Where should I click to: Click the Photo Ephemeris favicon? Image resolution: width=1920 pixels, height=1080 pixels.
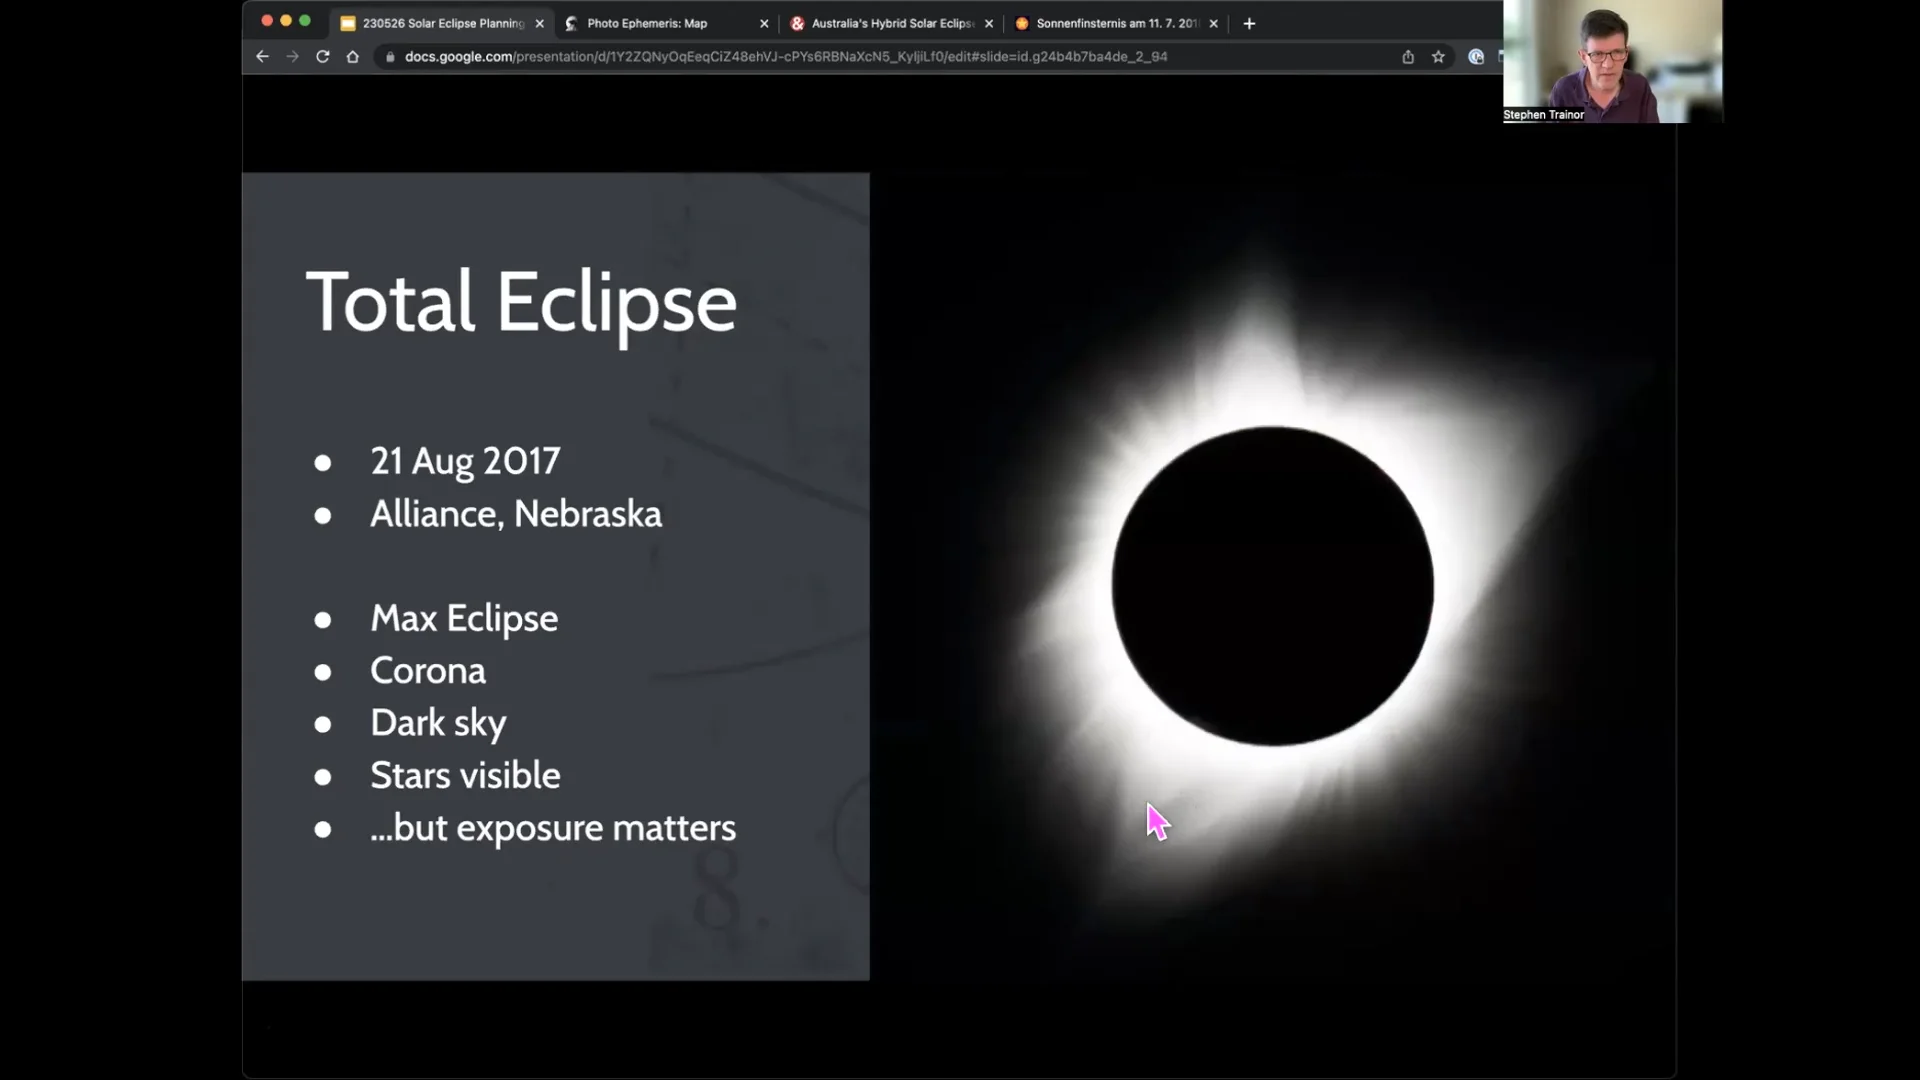[x=572, y=22]
